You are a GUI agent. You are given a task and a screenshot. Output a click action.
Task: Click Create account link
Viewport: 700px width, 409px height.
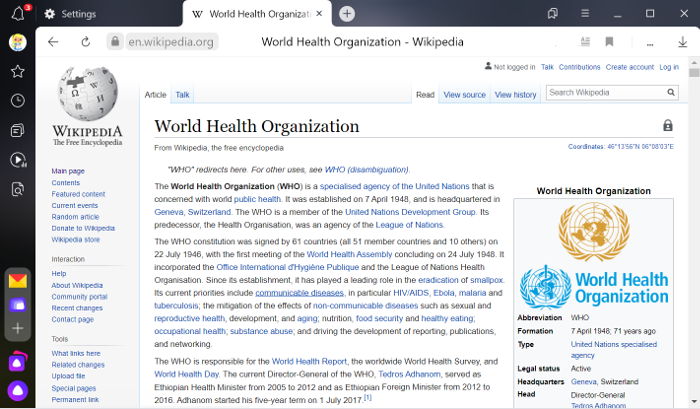(629, 67)
